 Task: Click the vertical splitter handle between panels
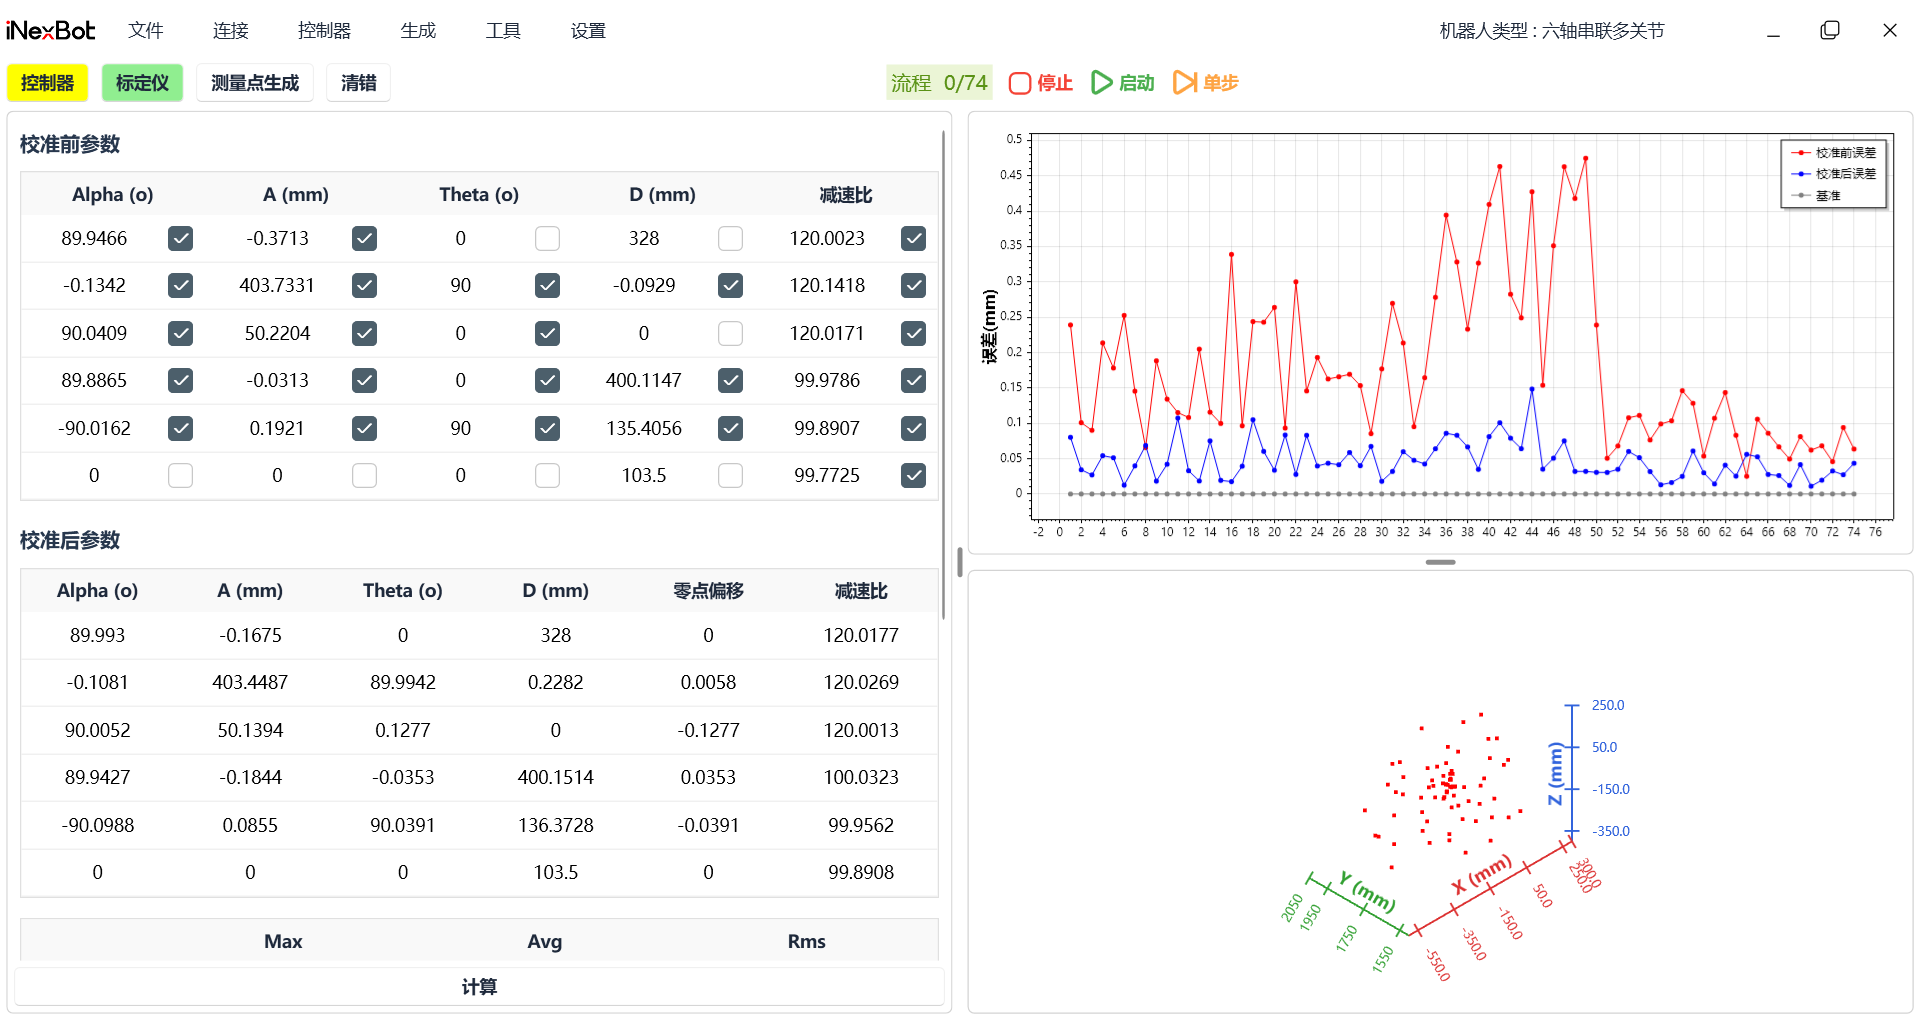[960, 562]
